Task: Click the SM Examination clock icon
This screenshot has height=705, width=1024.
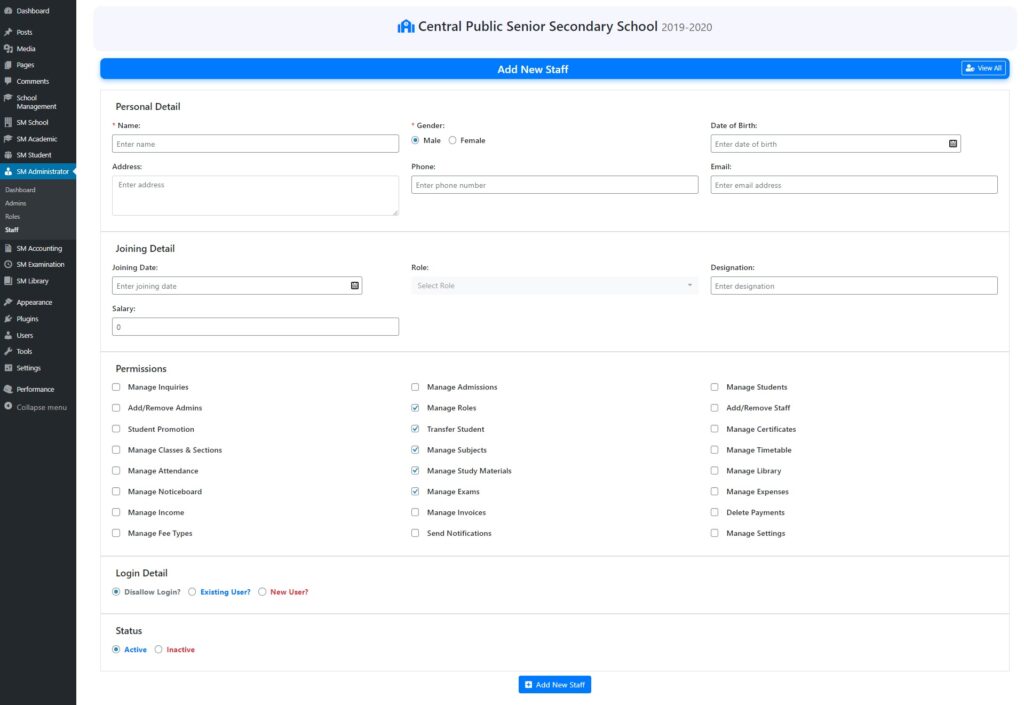Action: pyautogui.click(x=8, y=265)
